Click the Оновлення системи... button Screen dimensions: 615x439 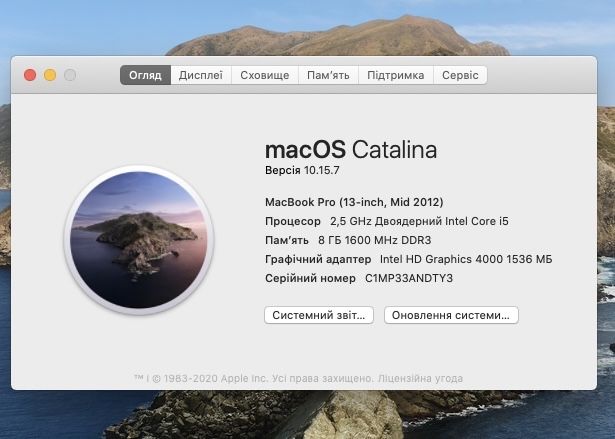(x=451, y=315)
